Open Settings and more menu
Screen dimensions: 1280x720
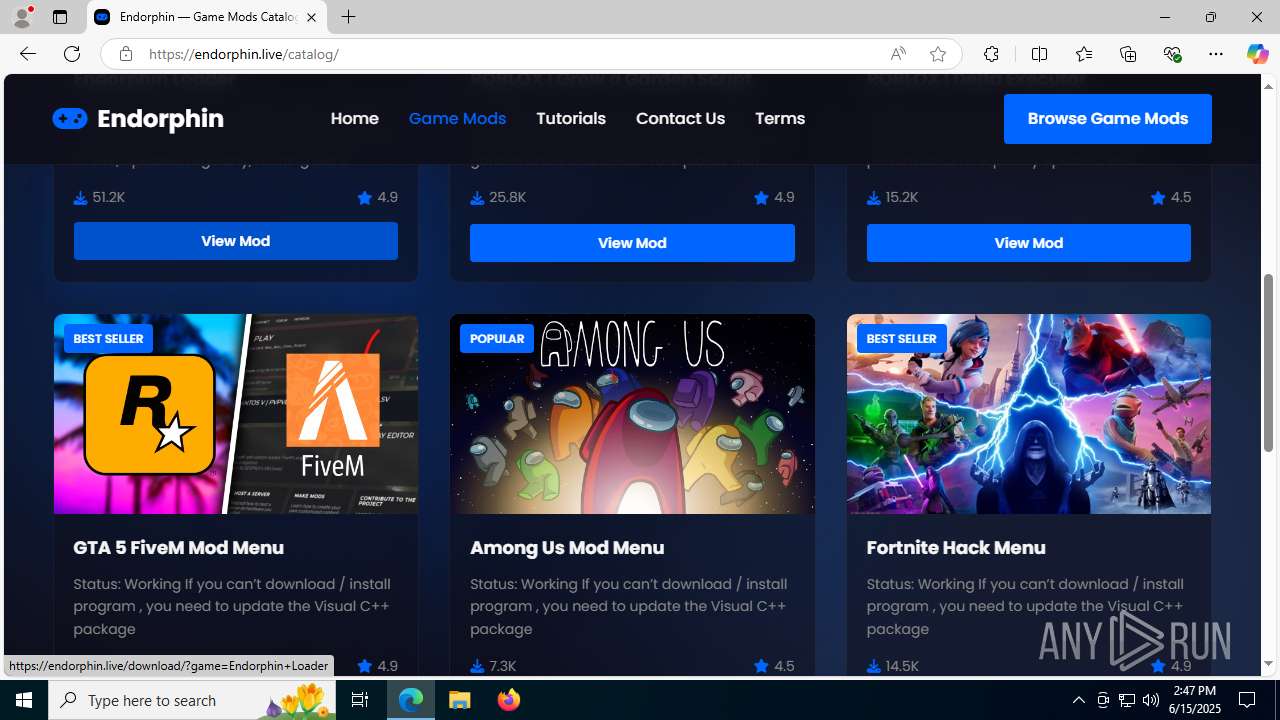click(x=1216, y=54)
